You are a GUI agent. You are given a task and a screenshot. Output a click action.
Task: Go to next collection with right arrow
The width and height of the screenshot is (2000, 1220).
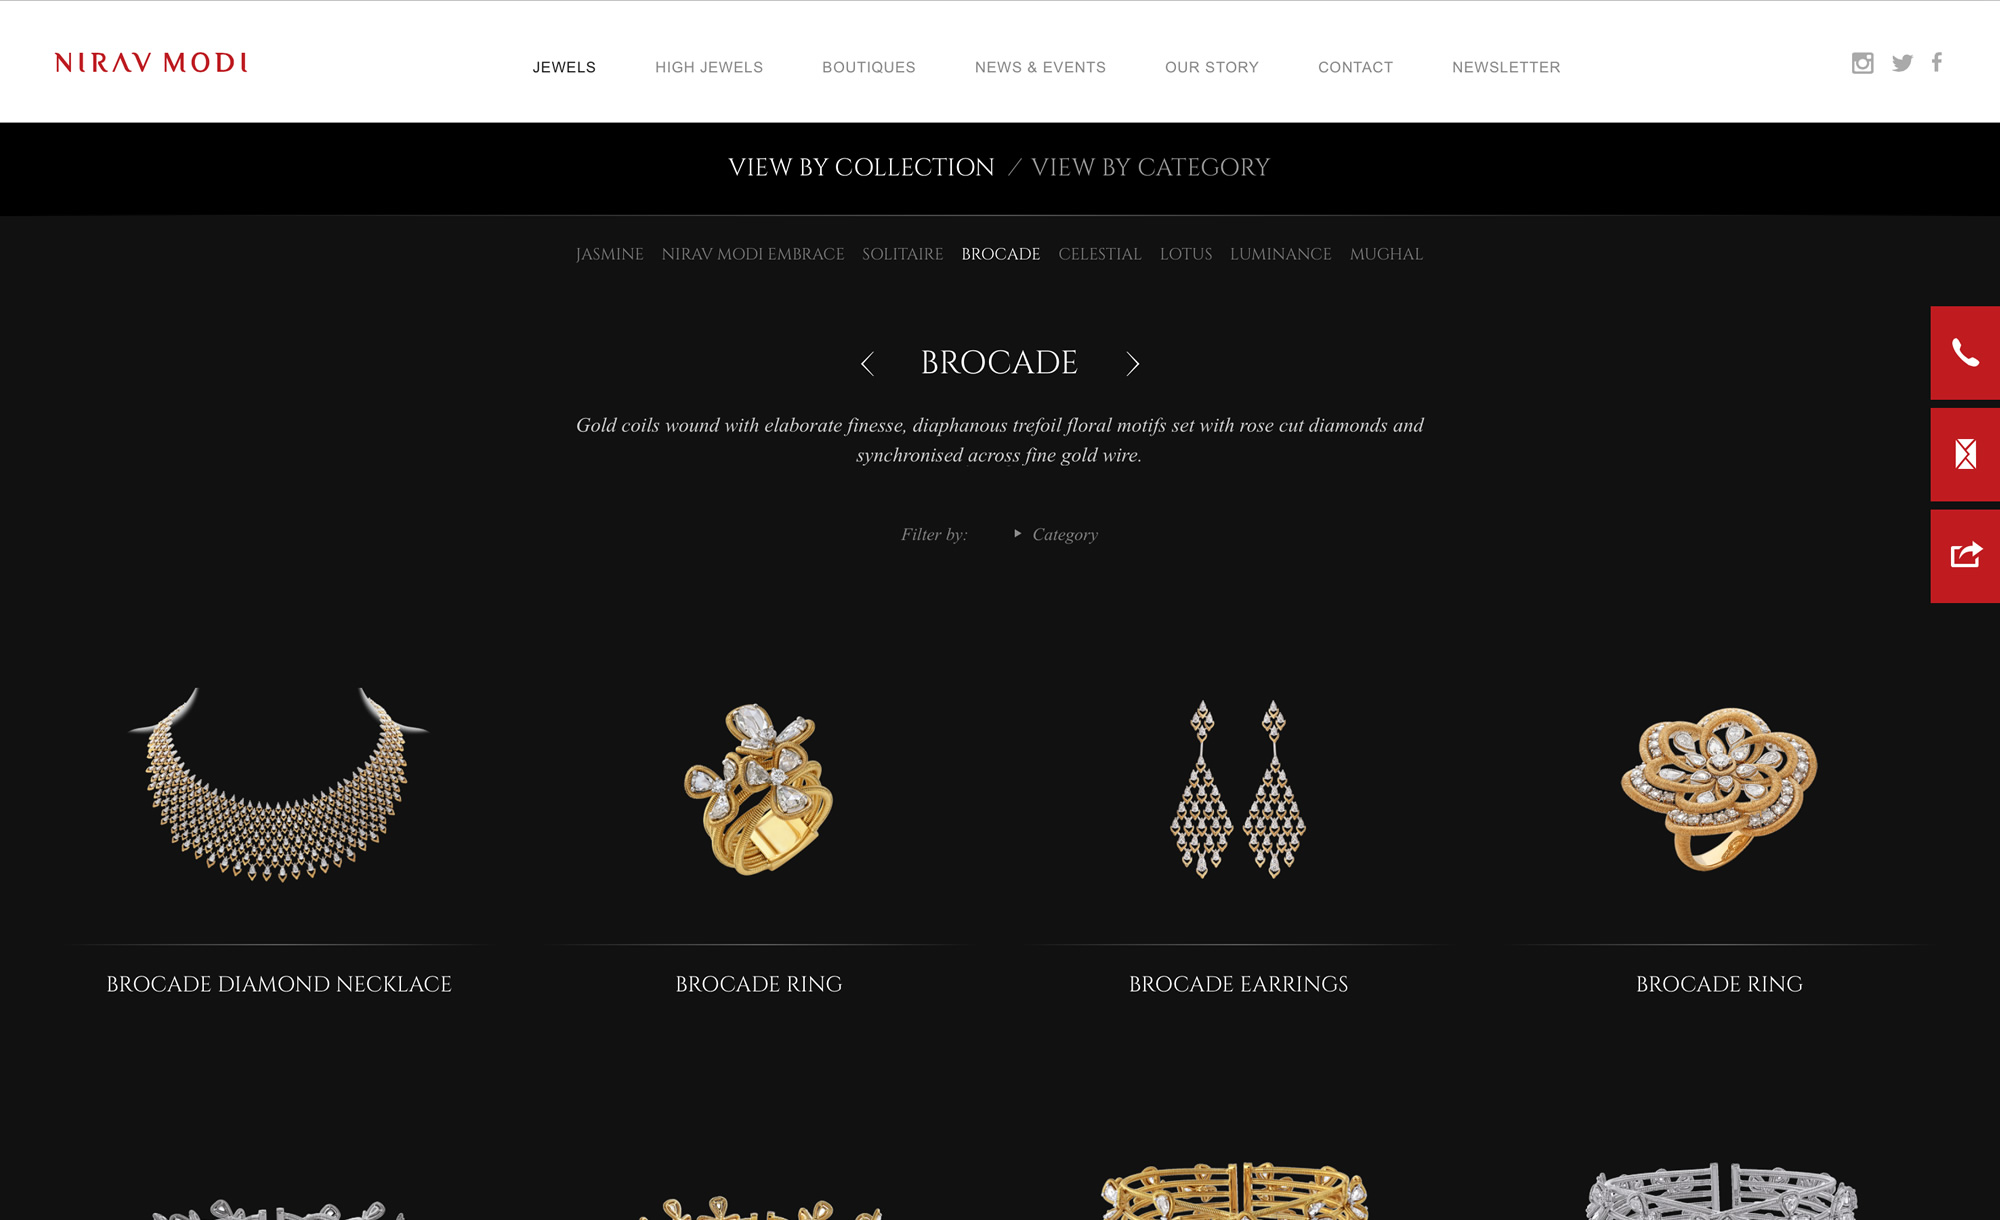click(1132, 364)
